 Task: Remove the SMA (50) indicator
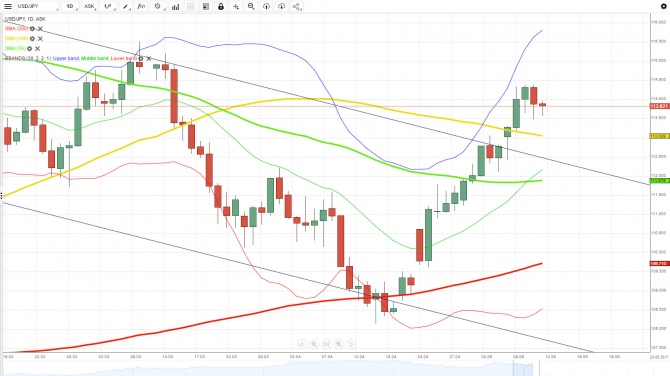click(38, 49)
